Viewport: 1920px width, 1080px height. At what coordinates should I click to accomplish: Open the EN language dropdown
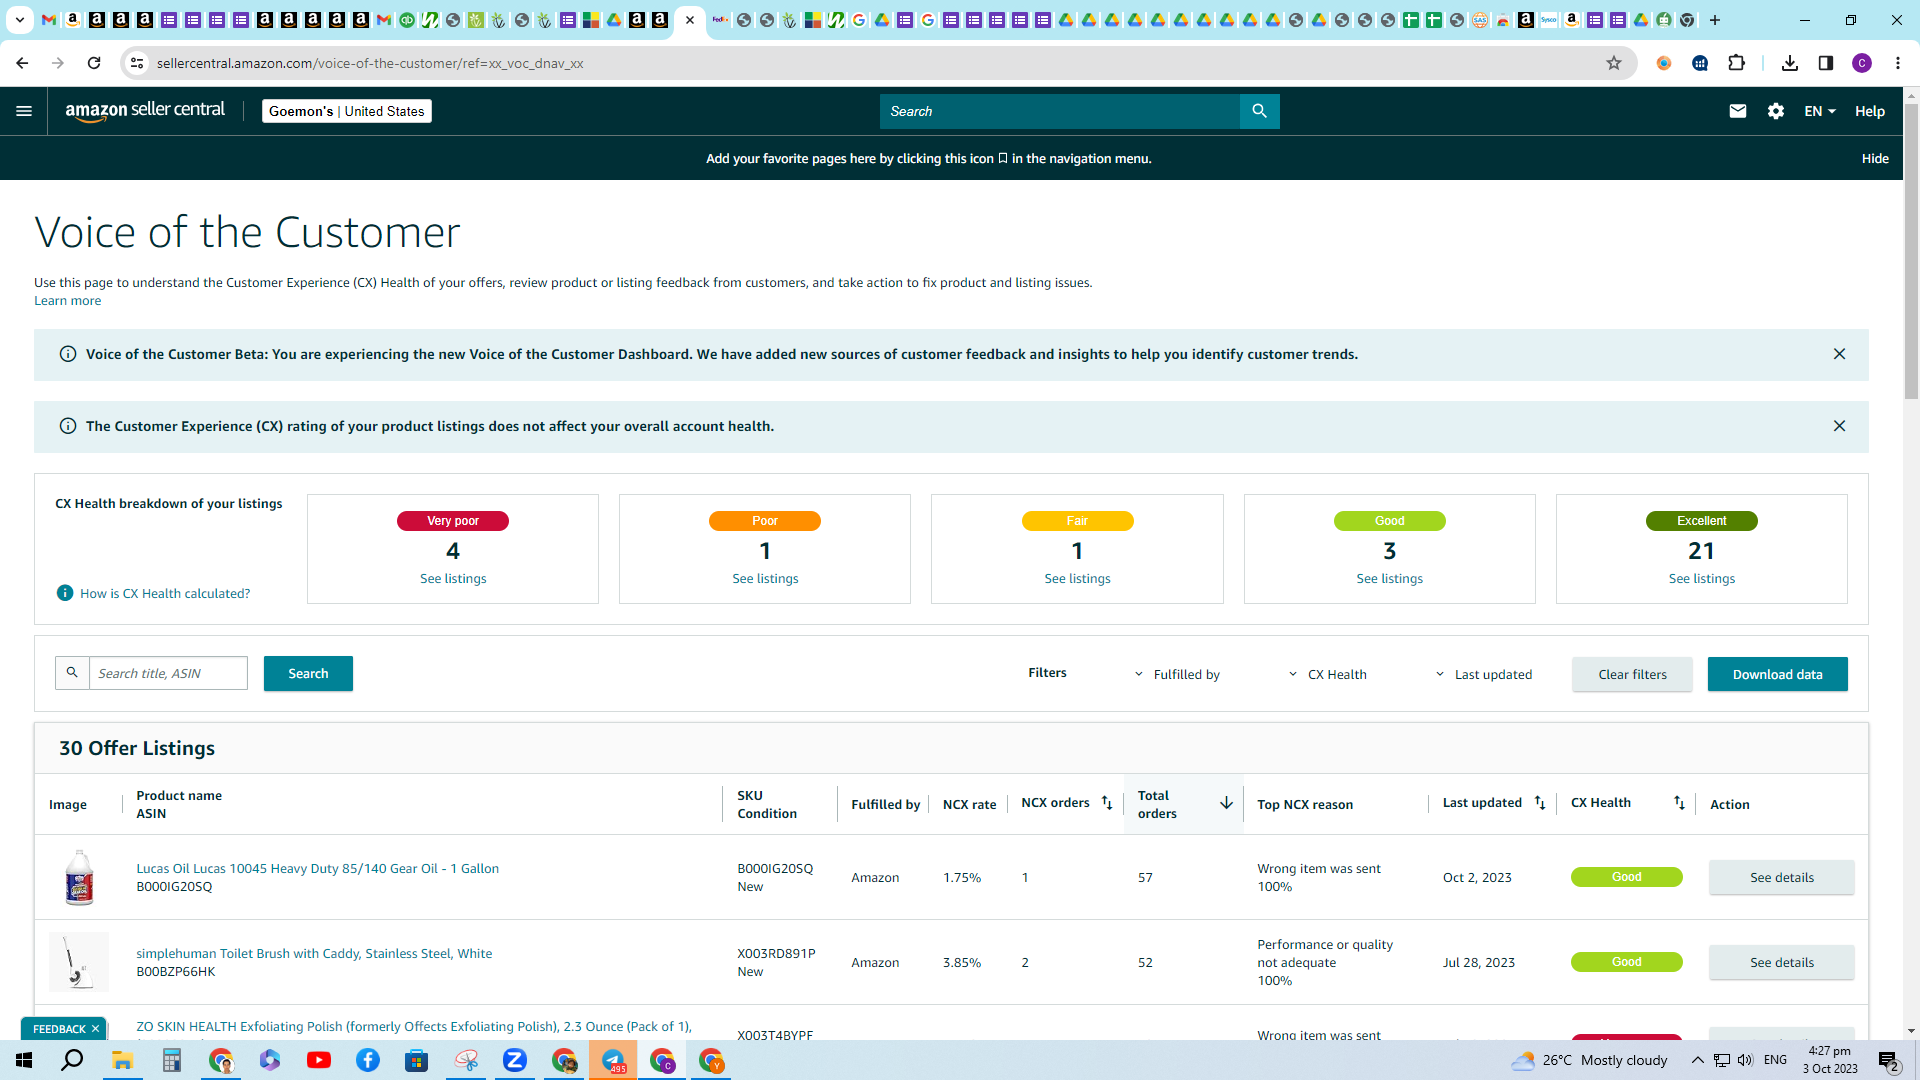tap(1820, 111)
